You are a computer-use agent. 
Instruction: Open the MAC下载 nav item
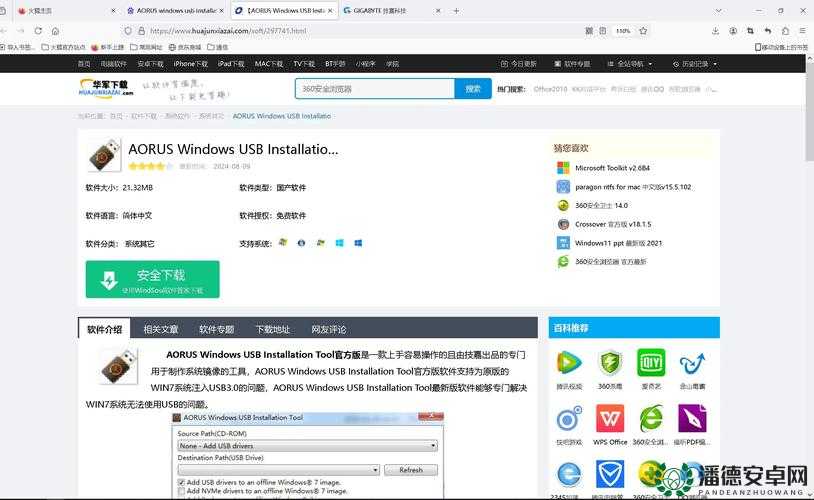(269, 64)
